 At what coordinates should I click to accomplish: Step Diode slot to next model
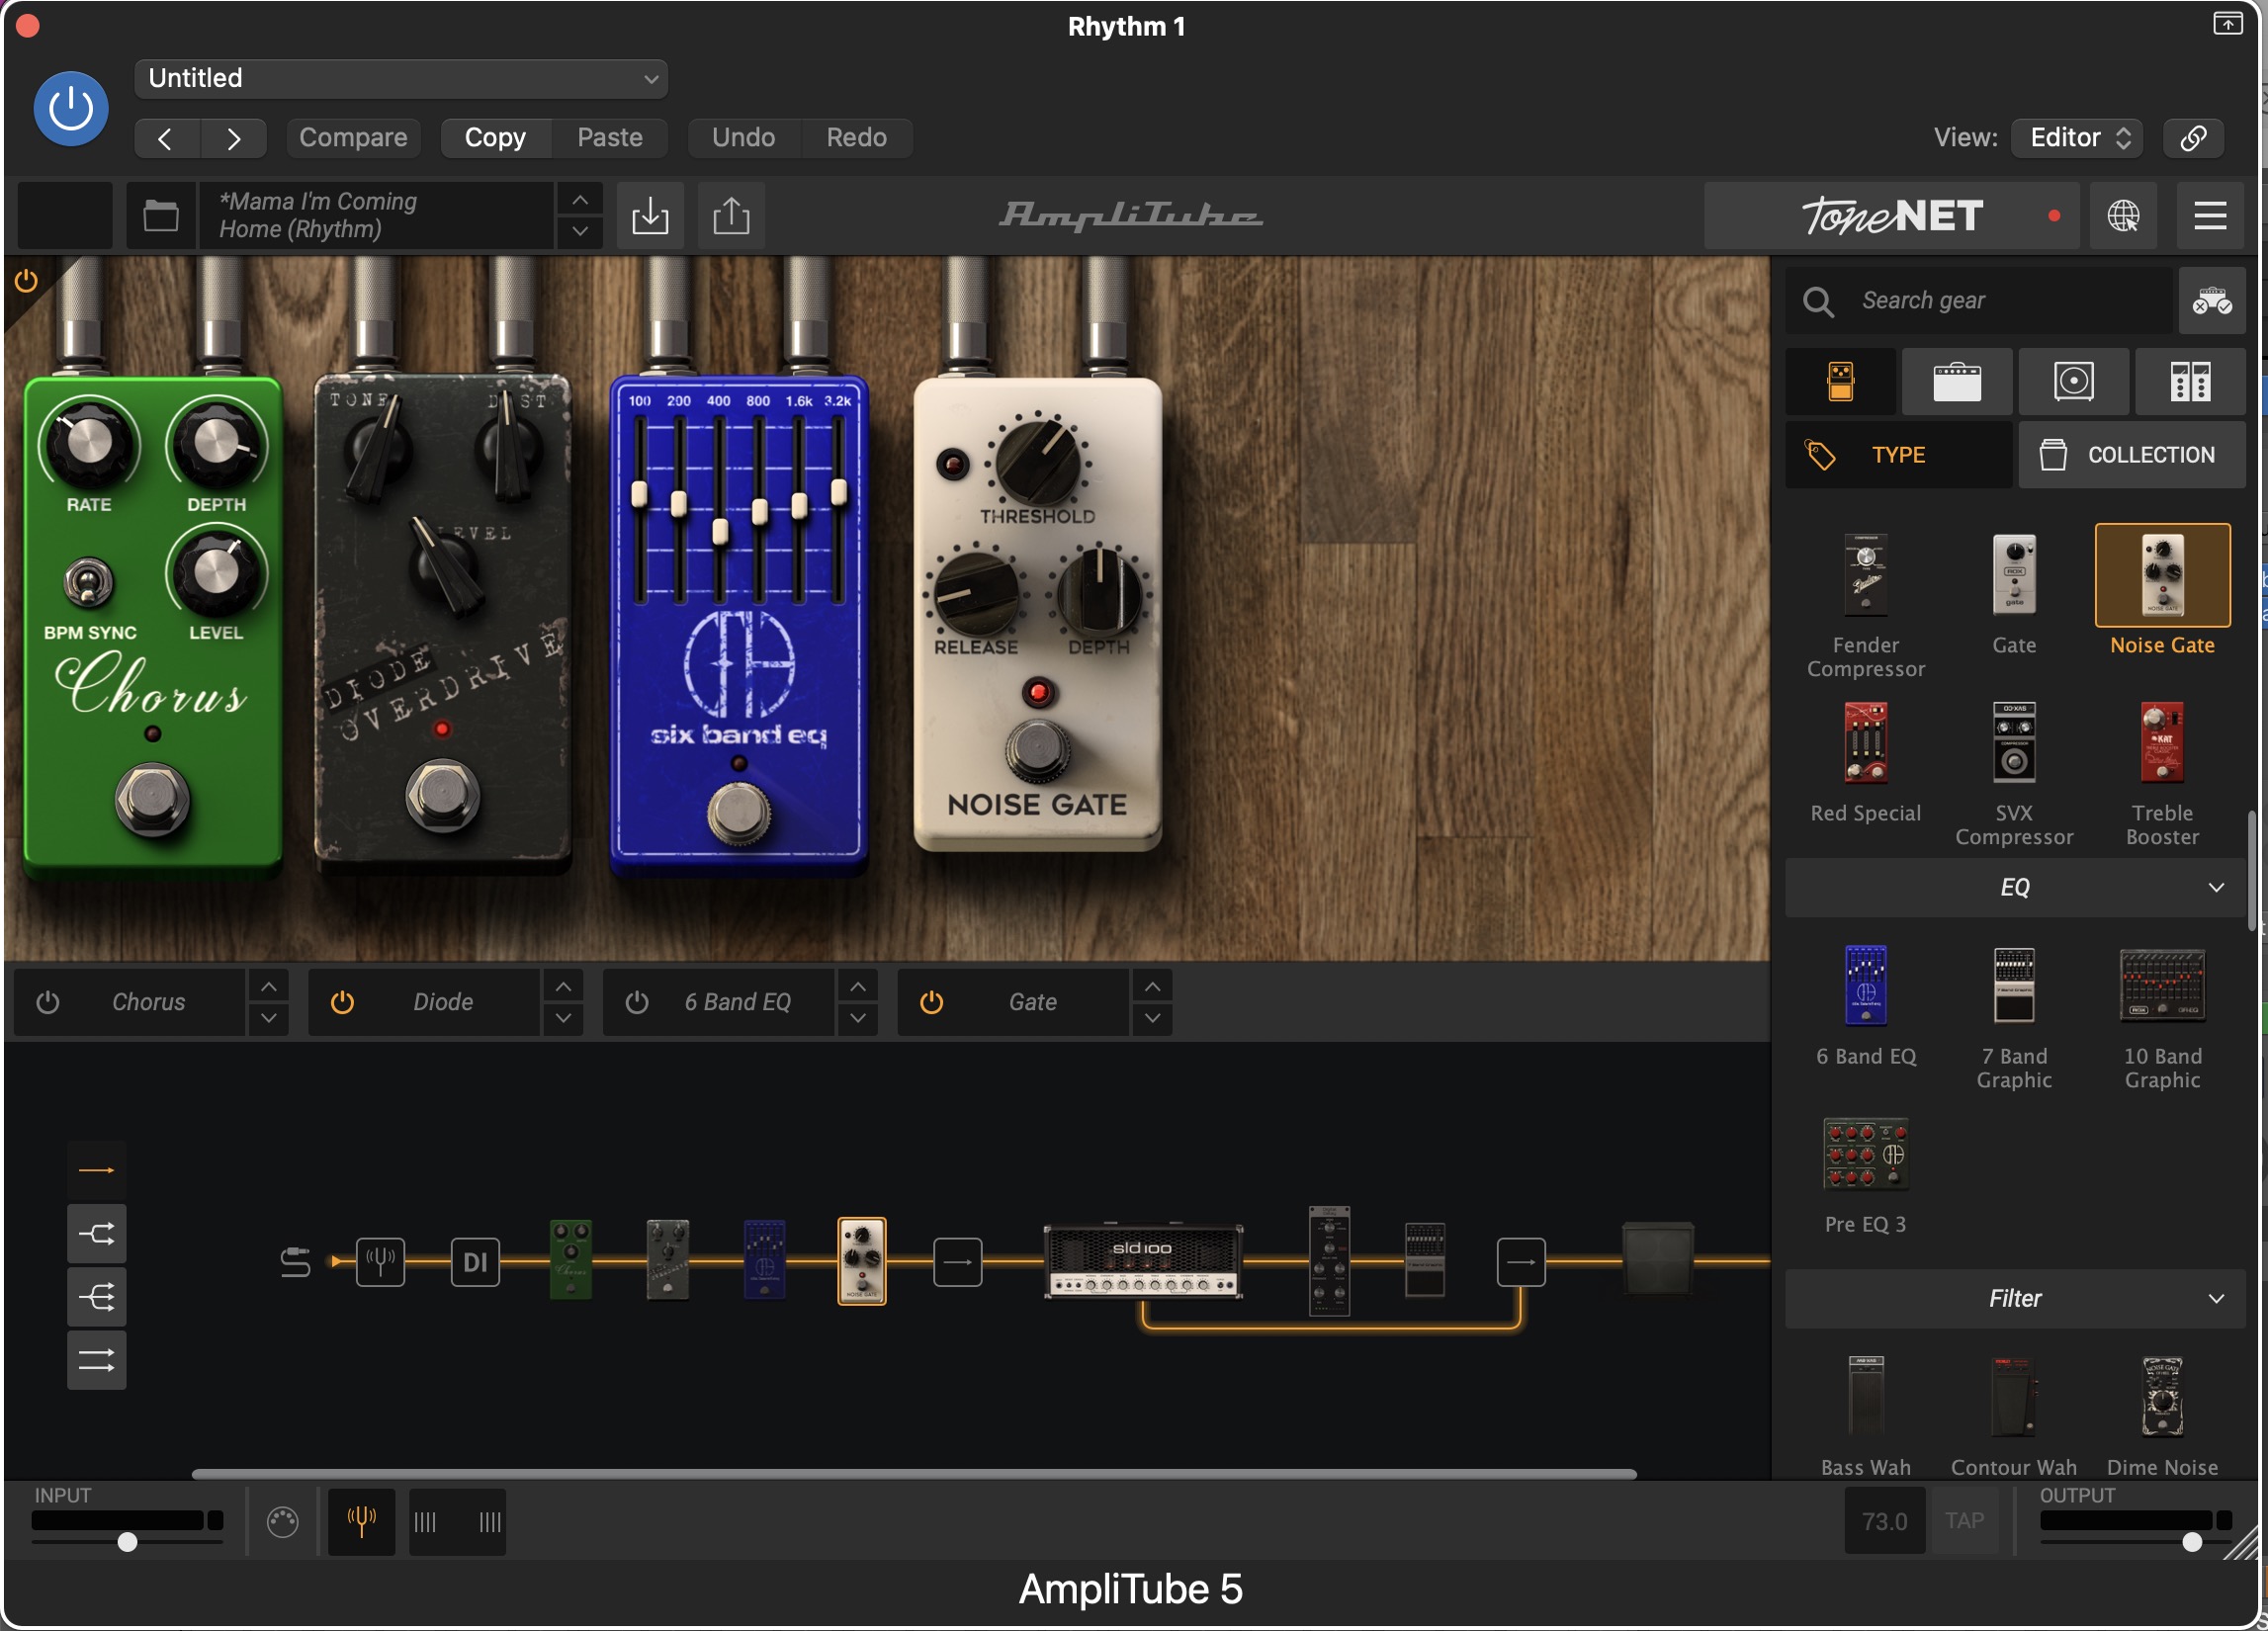click(x=563, y=1018)
